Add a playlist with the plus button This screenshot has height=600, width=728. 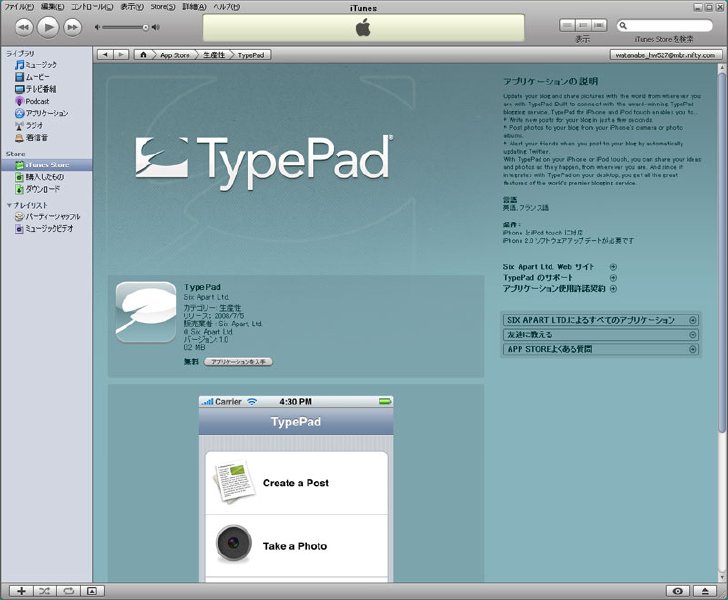[21, 591]
